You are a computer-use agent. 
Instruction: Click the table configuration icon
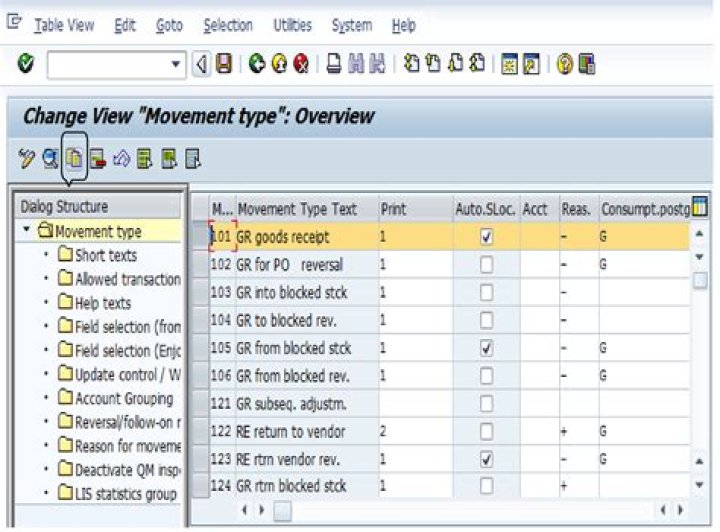(x=699, y=206)
